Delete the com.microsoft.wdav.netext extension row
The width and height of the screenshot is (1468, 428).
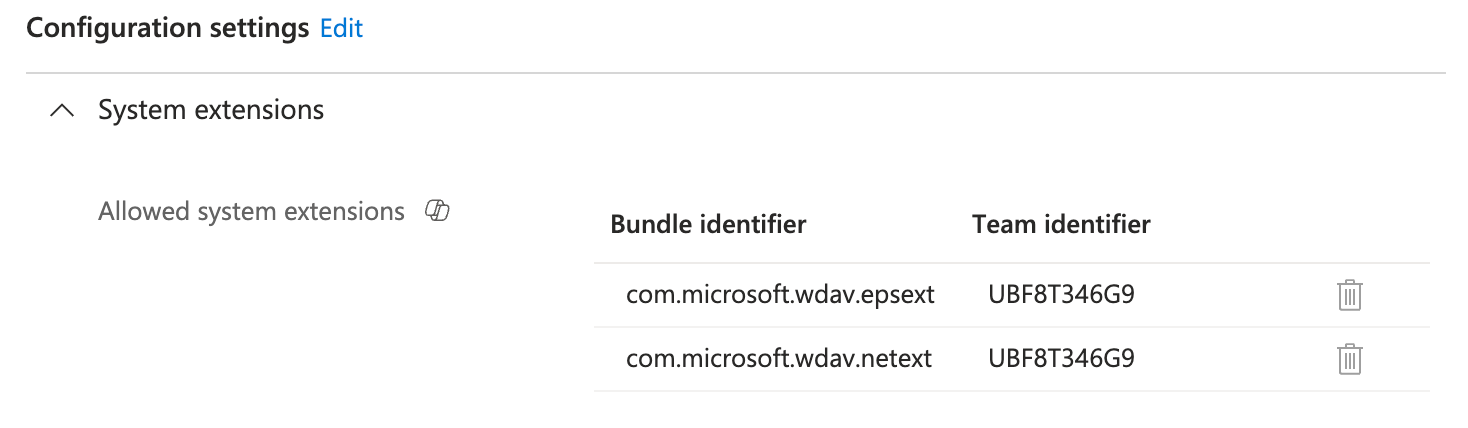click(1349, 358)
